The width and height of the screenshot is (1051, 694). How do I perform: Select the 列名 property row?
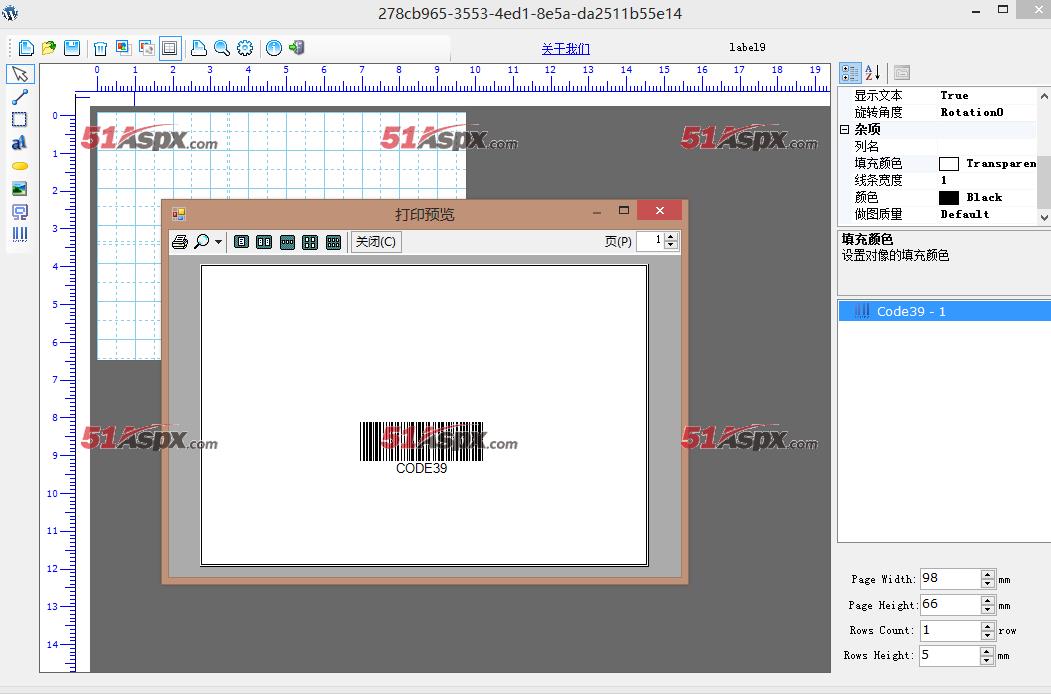click(937, 146)
